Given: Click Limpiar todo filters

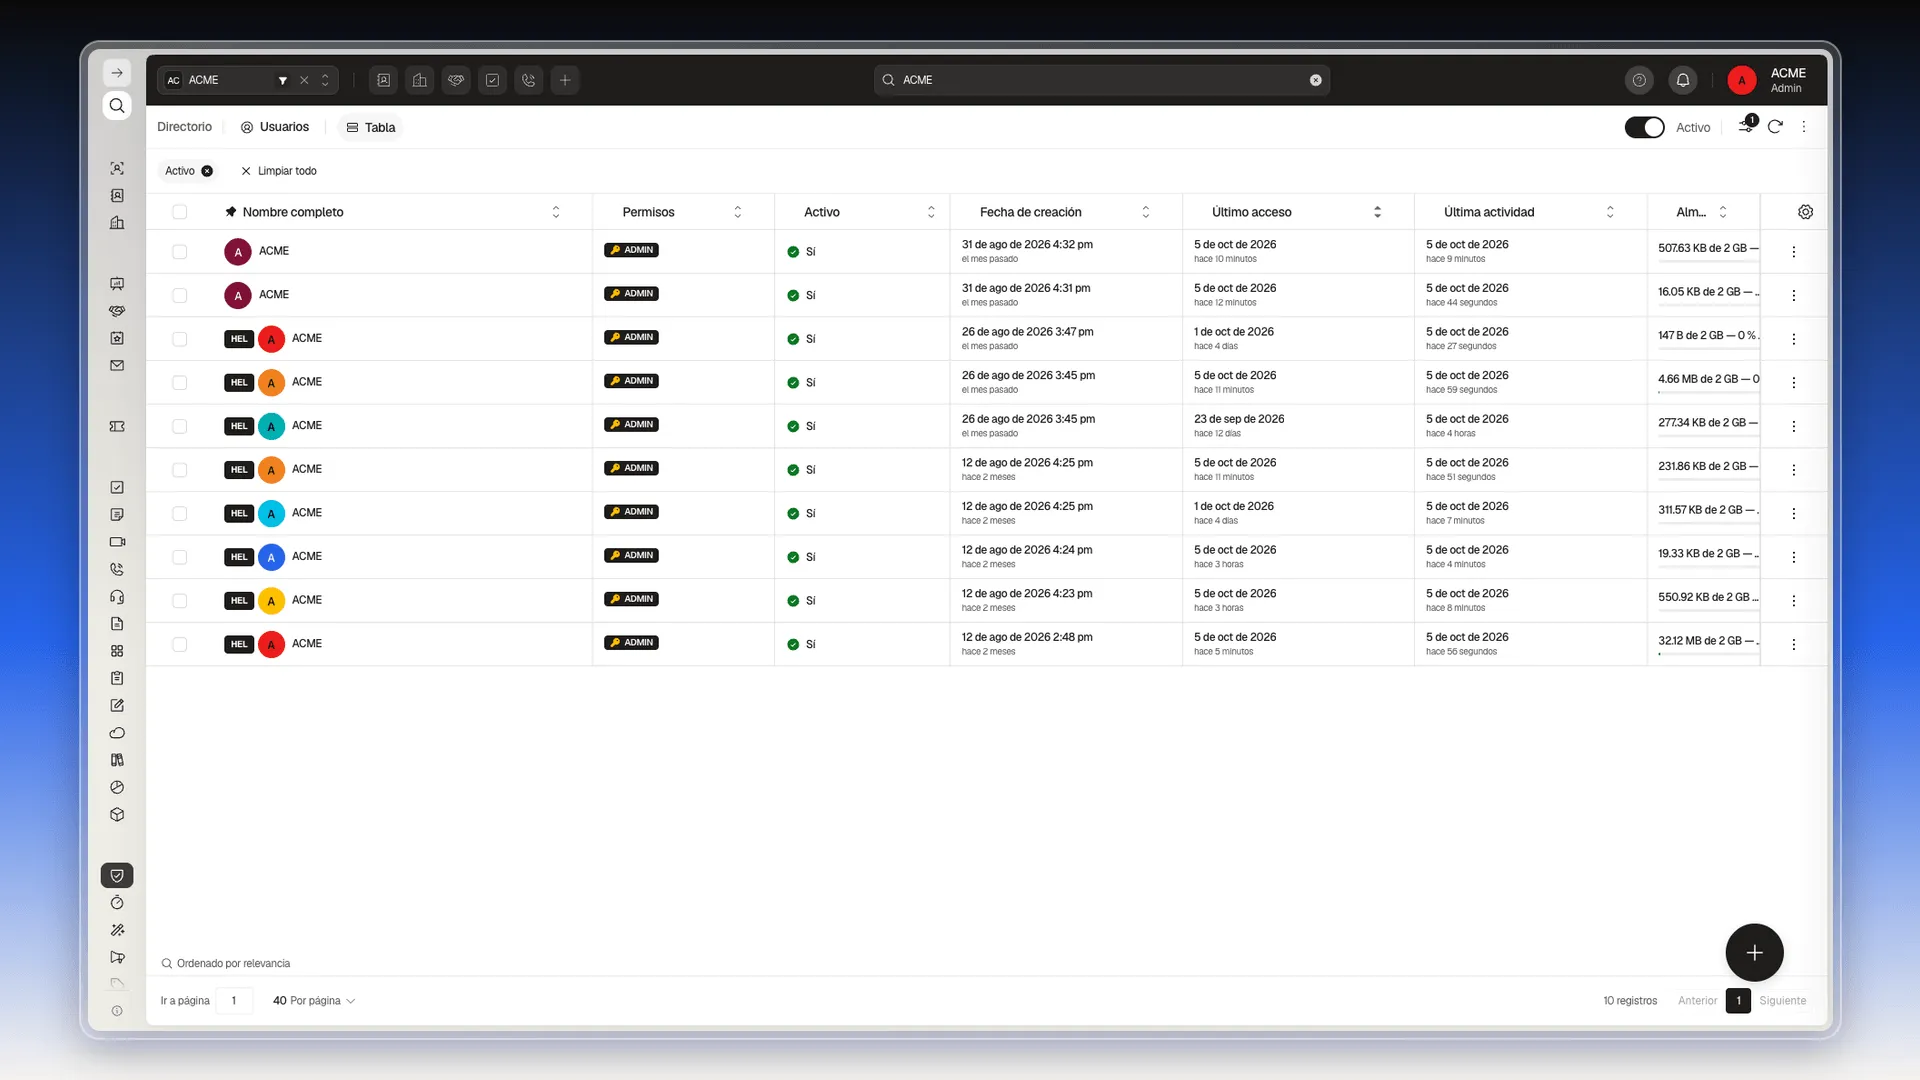Looking at the screenshot, I should (279, 171).
